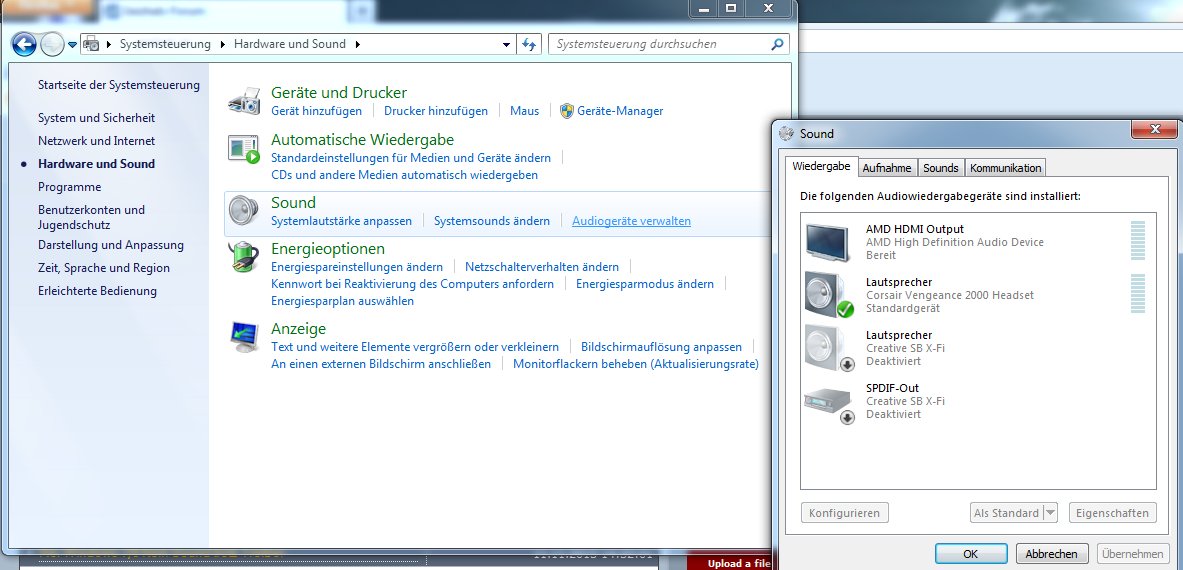Switch to the Aufnahme tab
The image size is (1183, 570).
tap(886, 168)
